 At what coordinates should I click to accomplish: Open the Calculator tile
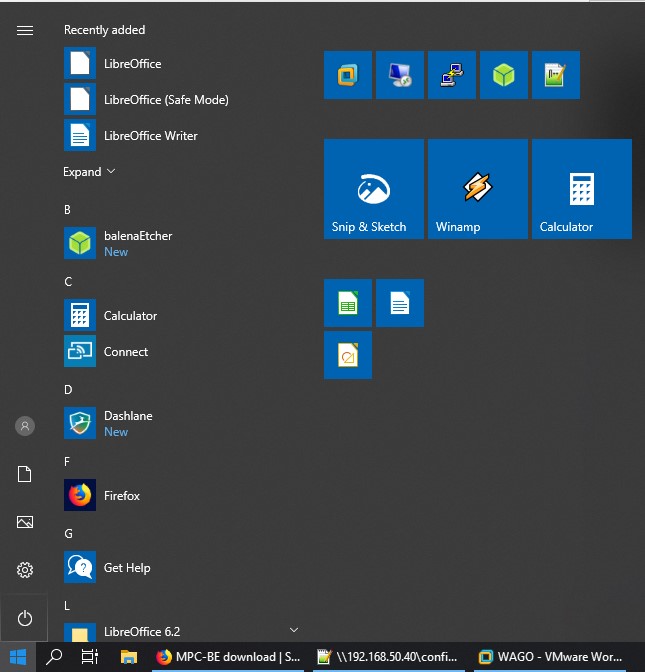click(x=582, y=189)
